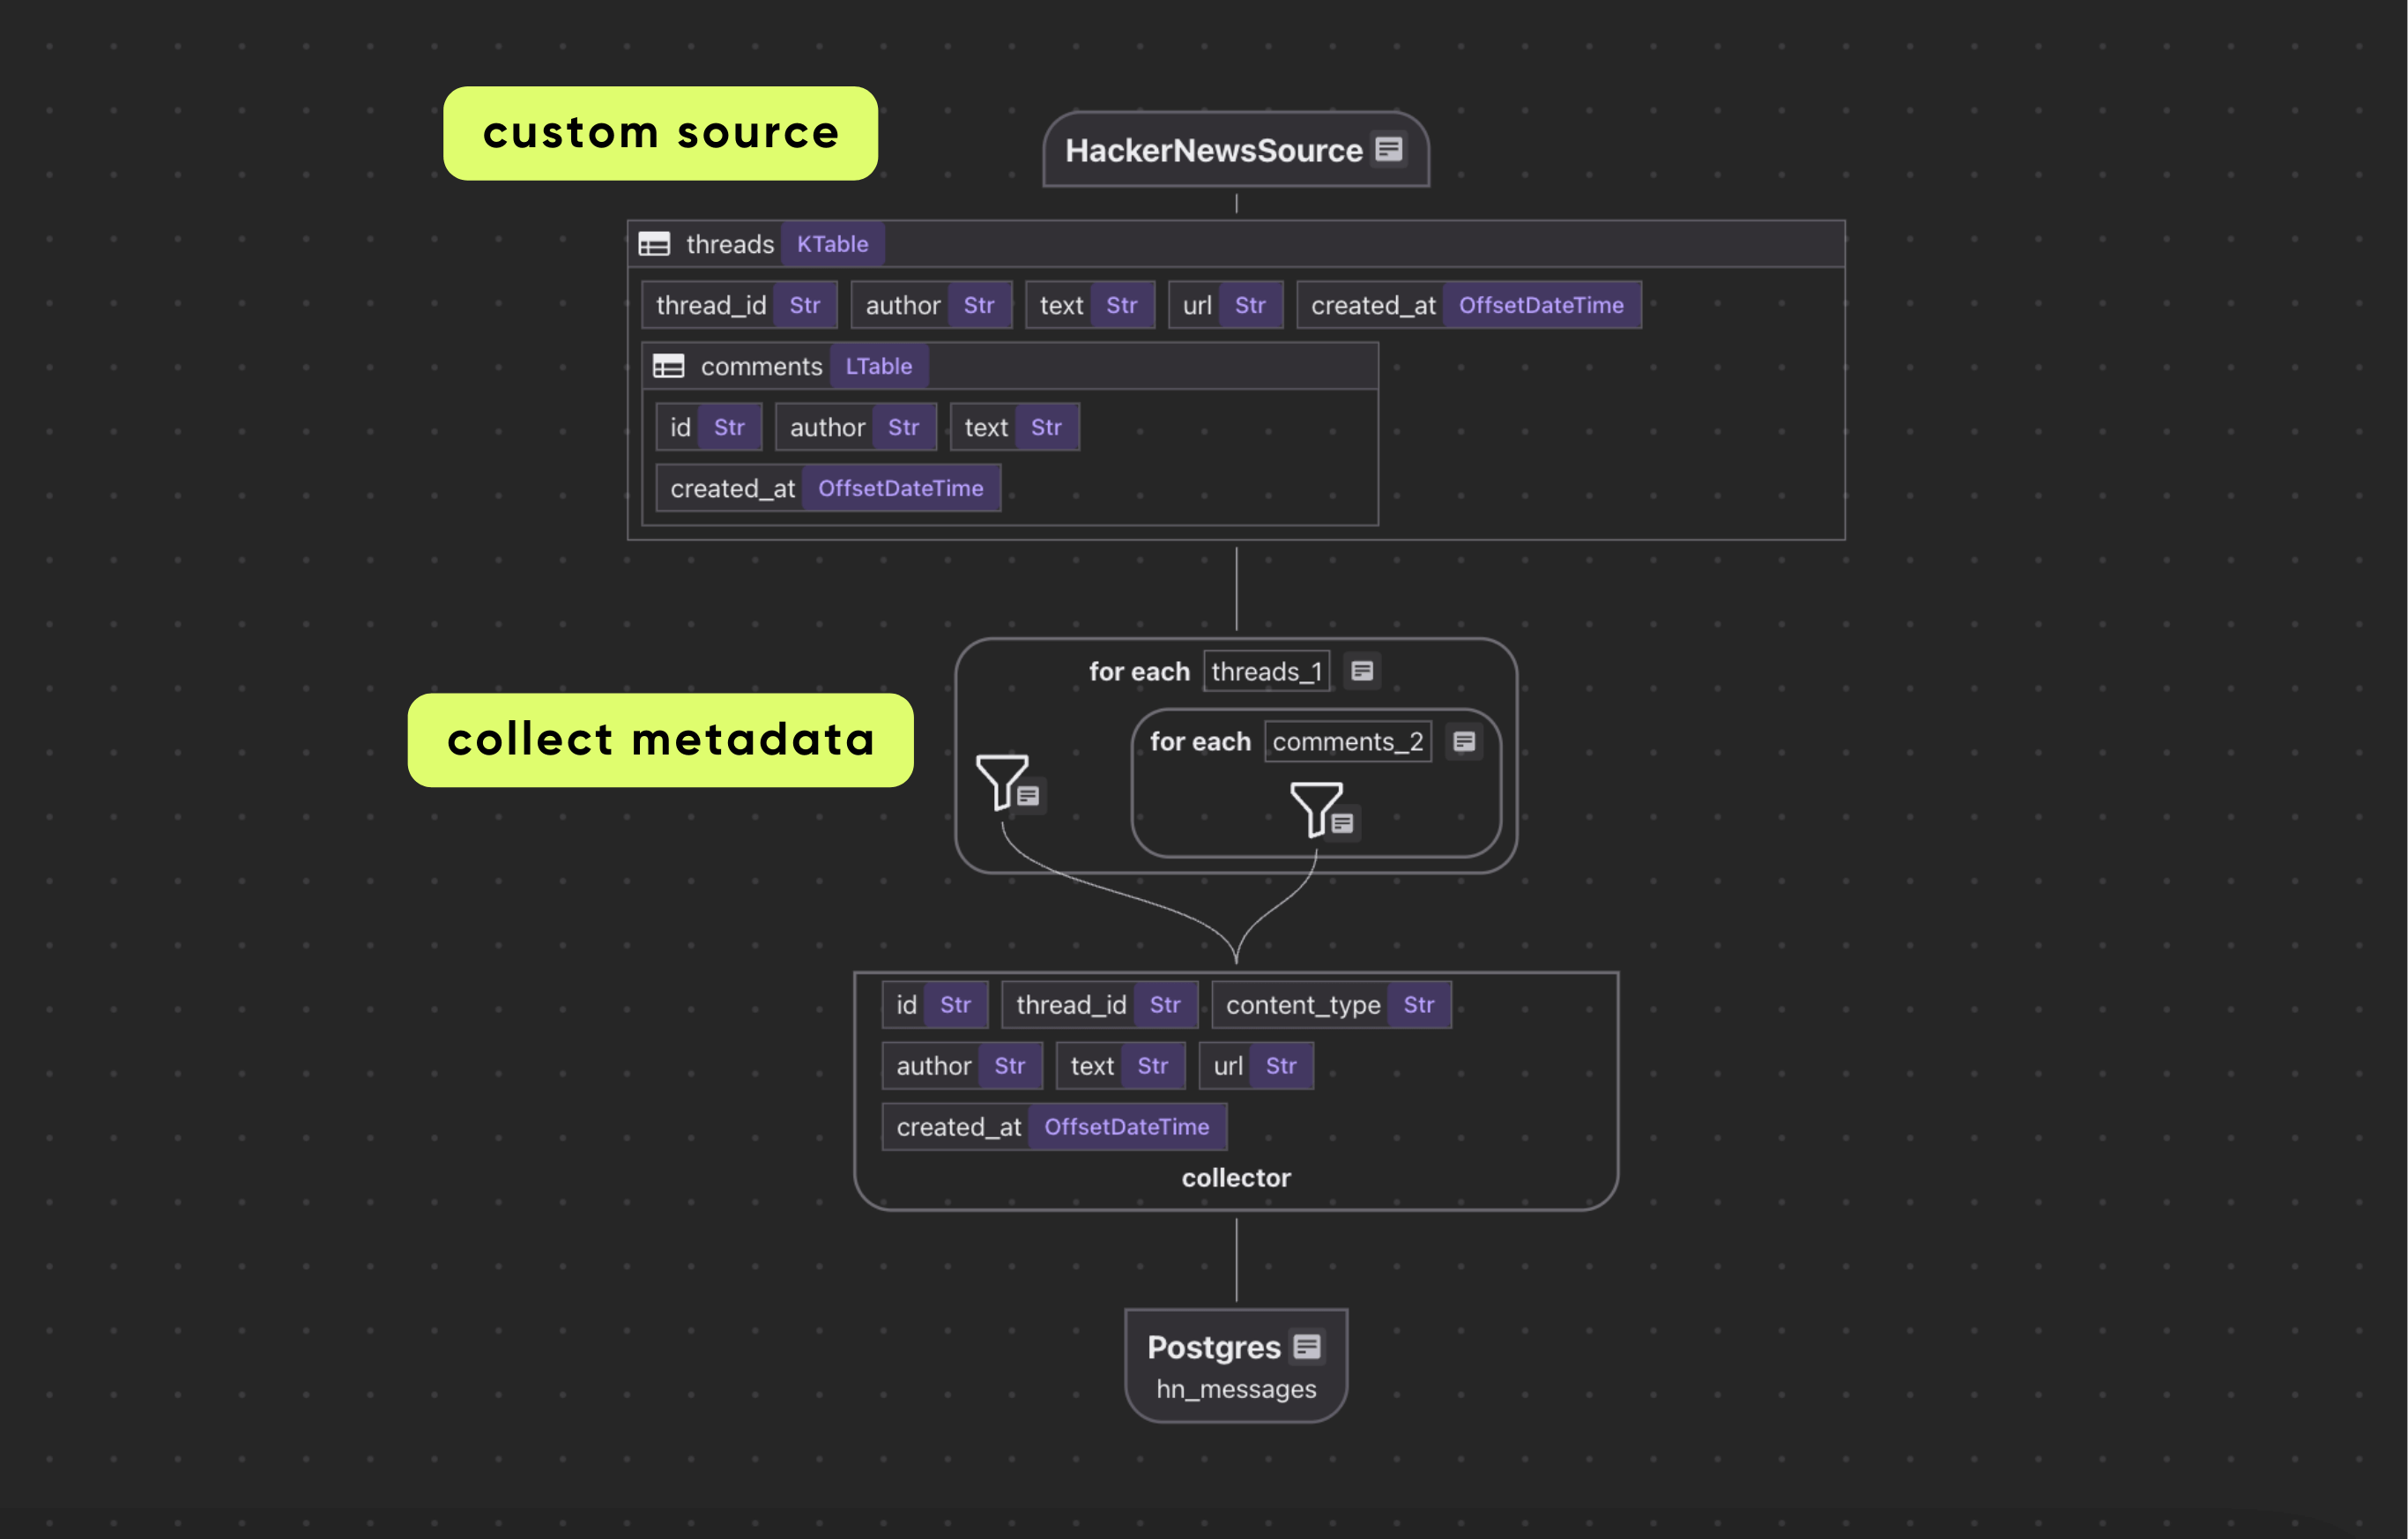Open the notes icon next to comments_2 loop

click(x=1464, y=741)
